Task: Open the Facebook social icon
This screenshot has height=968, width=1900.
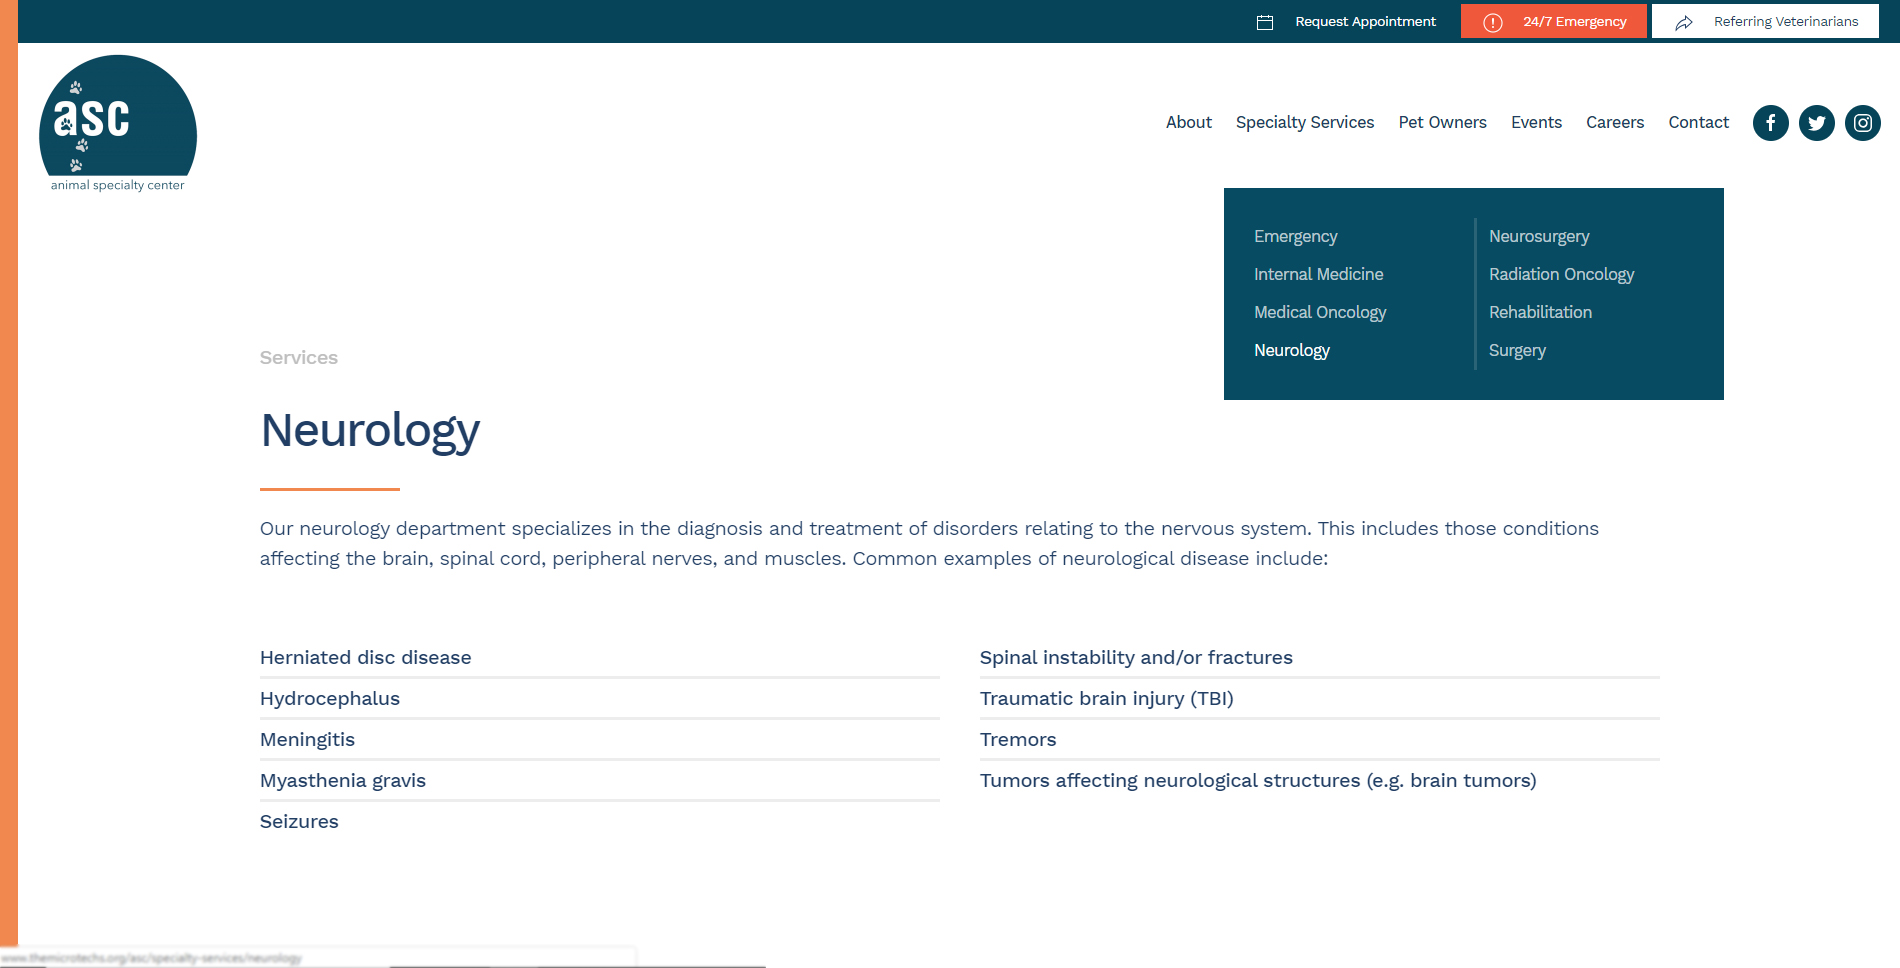Action: coord(1770,123)
